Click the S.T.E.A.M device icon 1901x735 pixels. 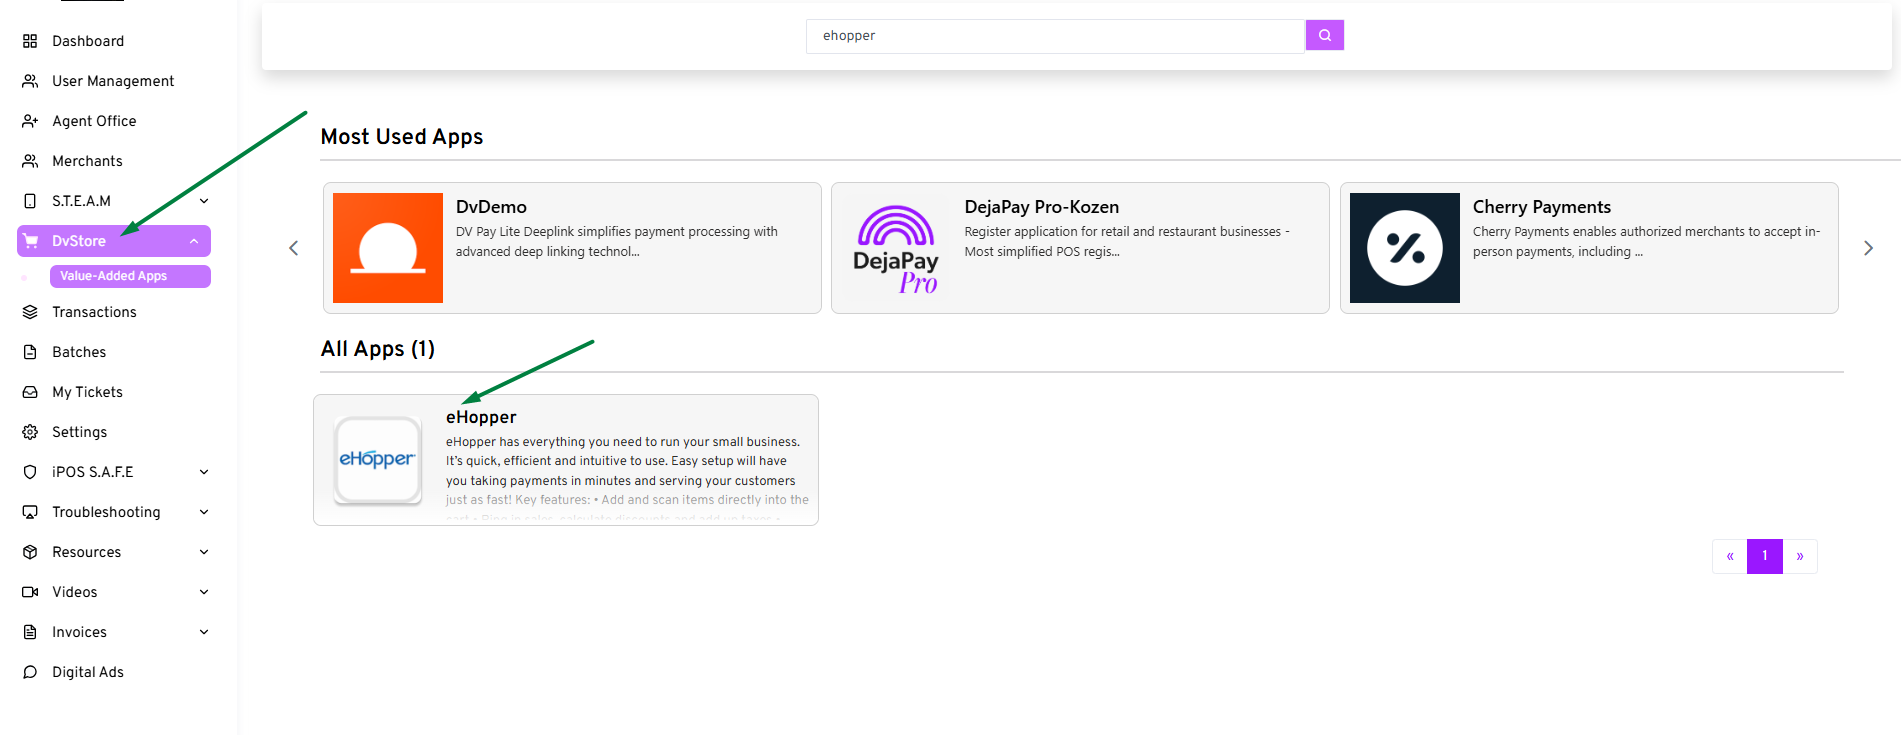pyautogui.click(x=30, y=201)
